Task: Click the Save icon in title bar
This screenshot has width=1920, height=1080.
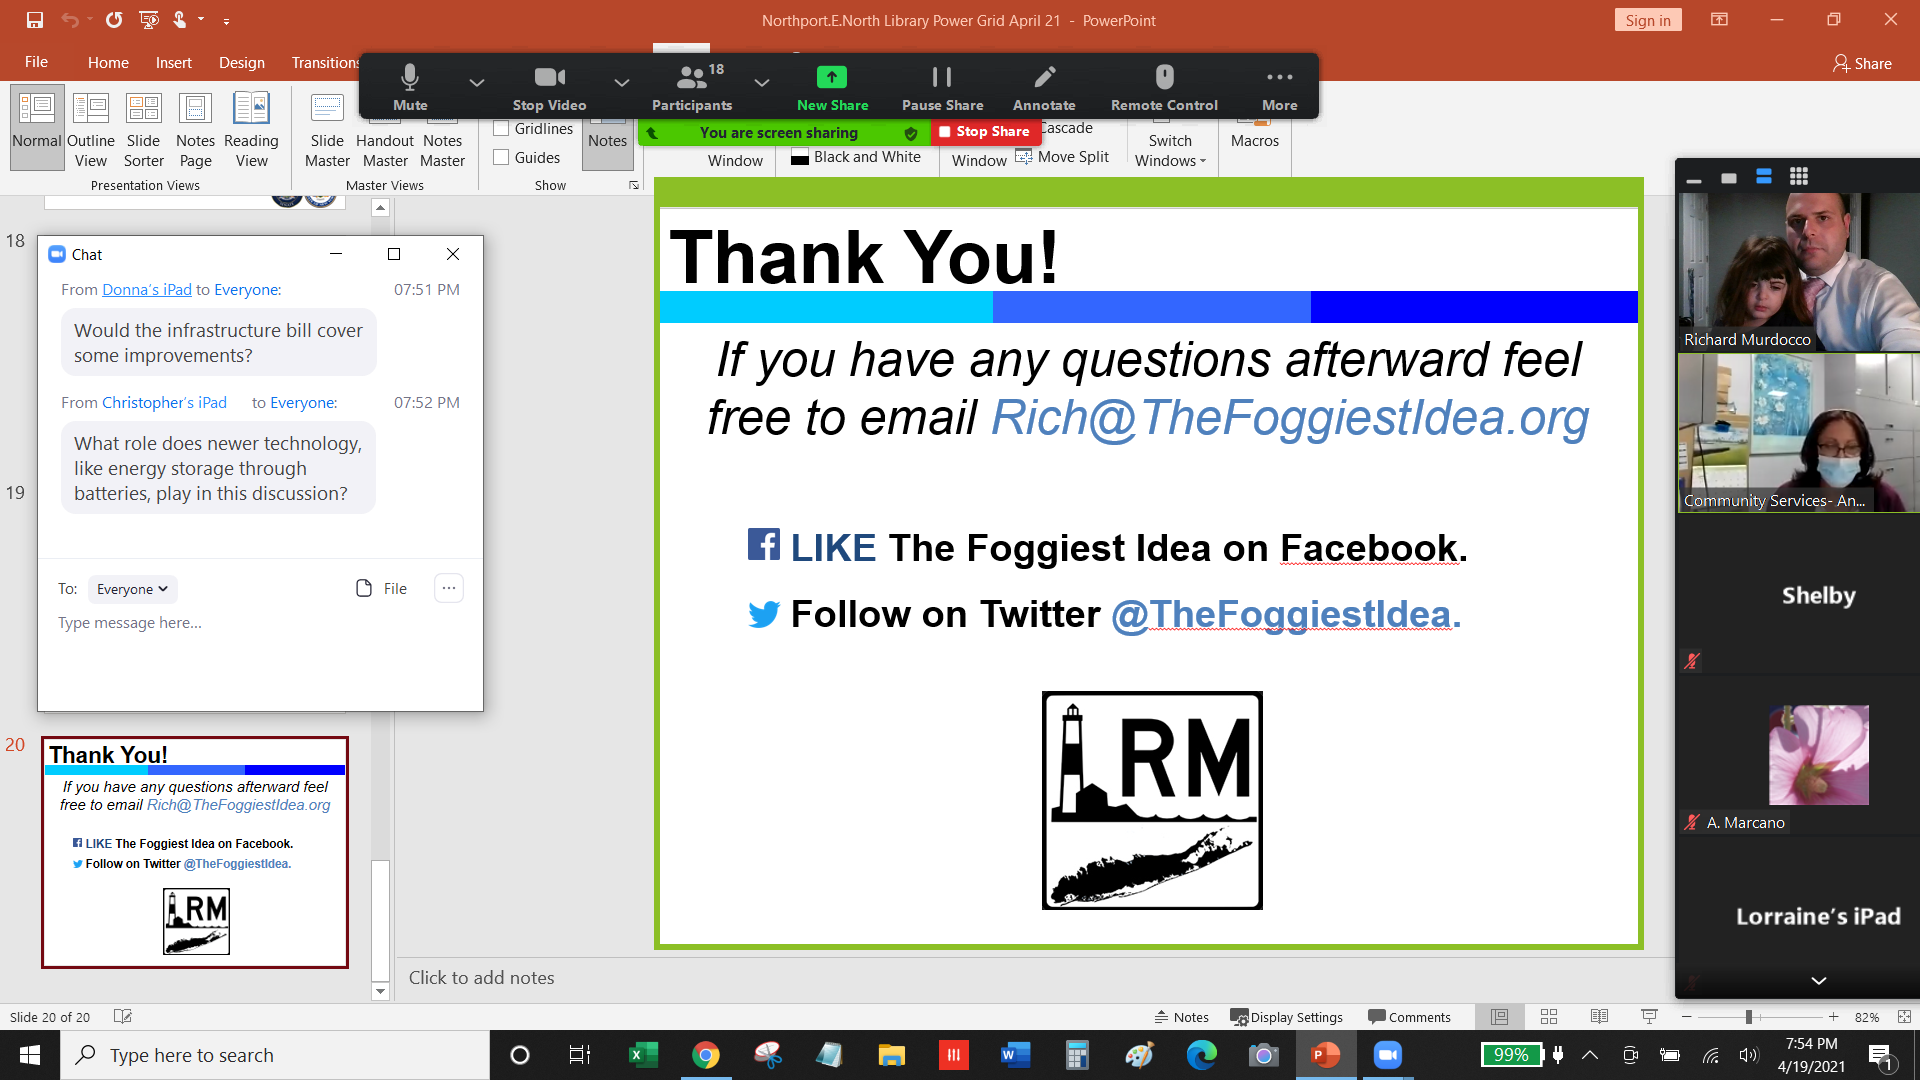Action: [x=35, y=20]
